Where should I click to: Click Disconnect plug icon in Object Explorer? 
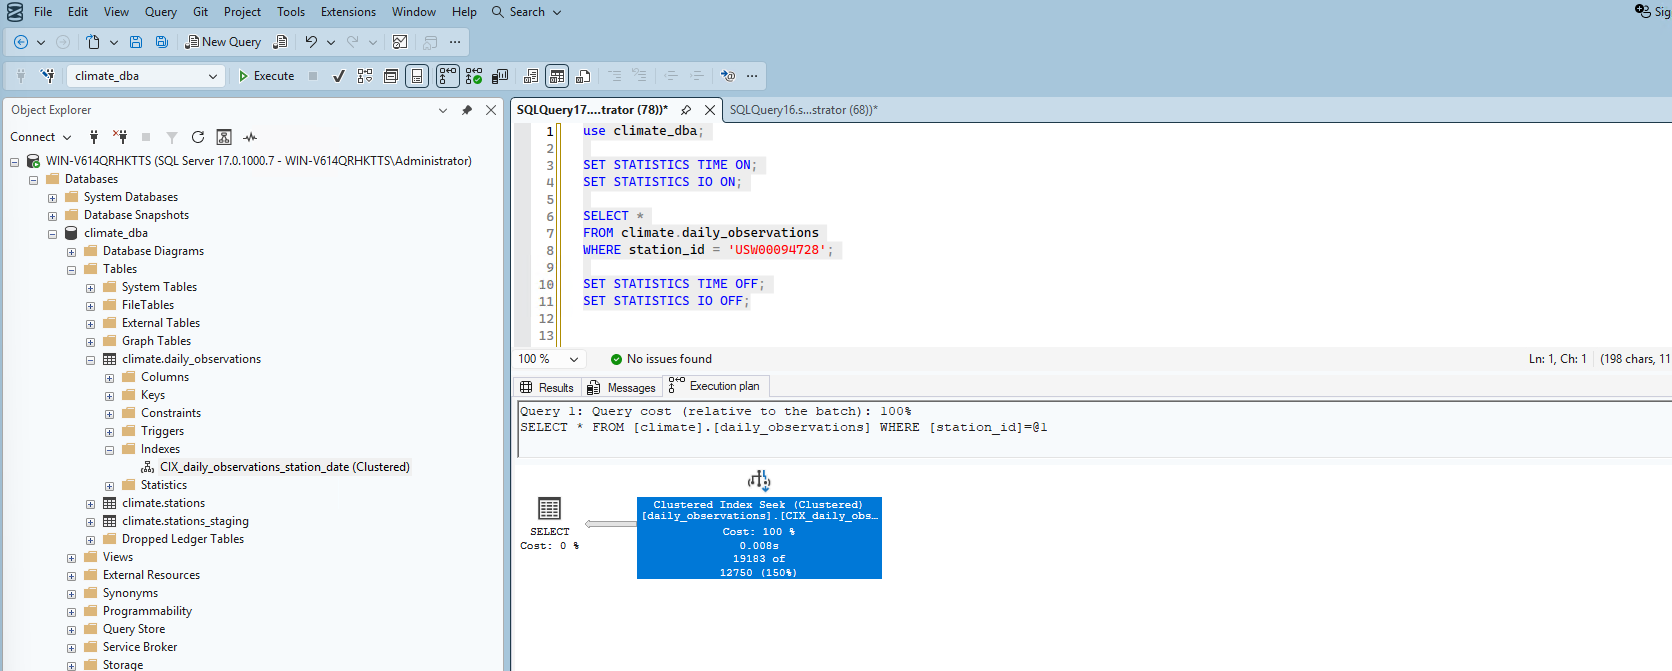120,137
